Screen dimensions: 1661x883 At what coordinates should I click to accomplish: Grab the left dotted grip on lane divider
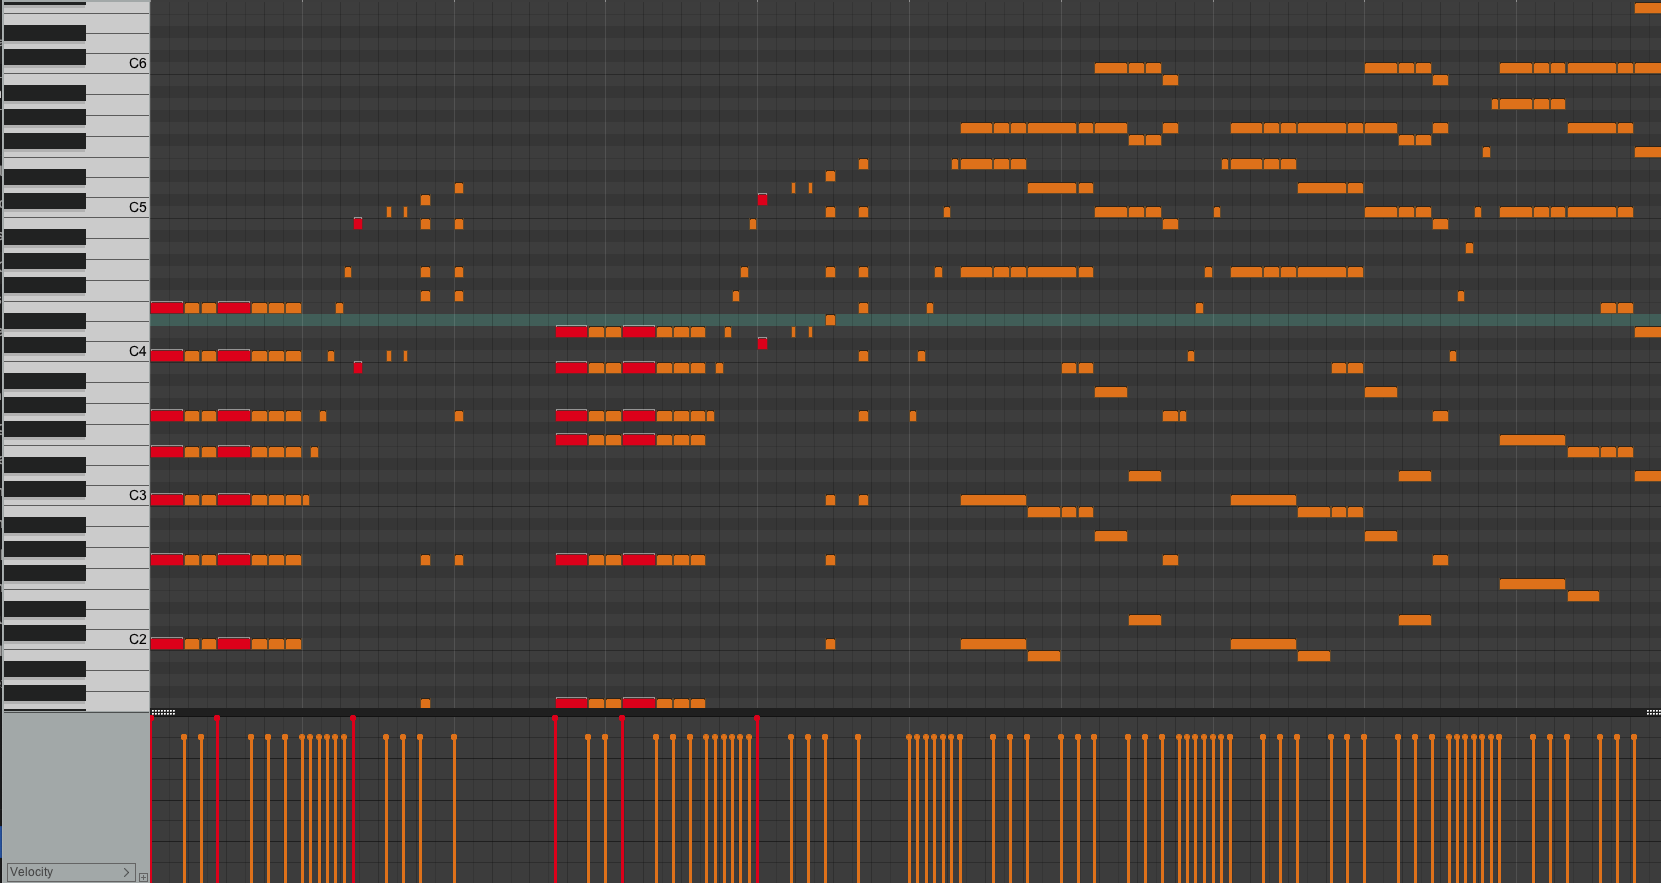tap(163, 713)
